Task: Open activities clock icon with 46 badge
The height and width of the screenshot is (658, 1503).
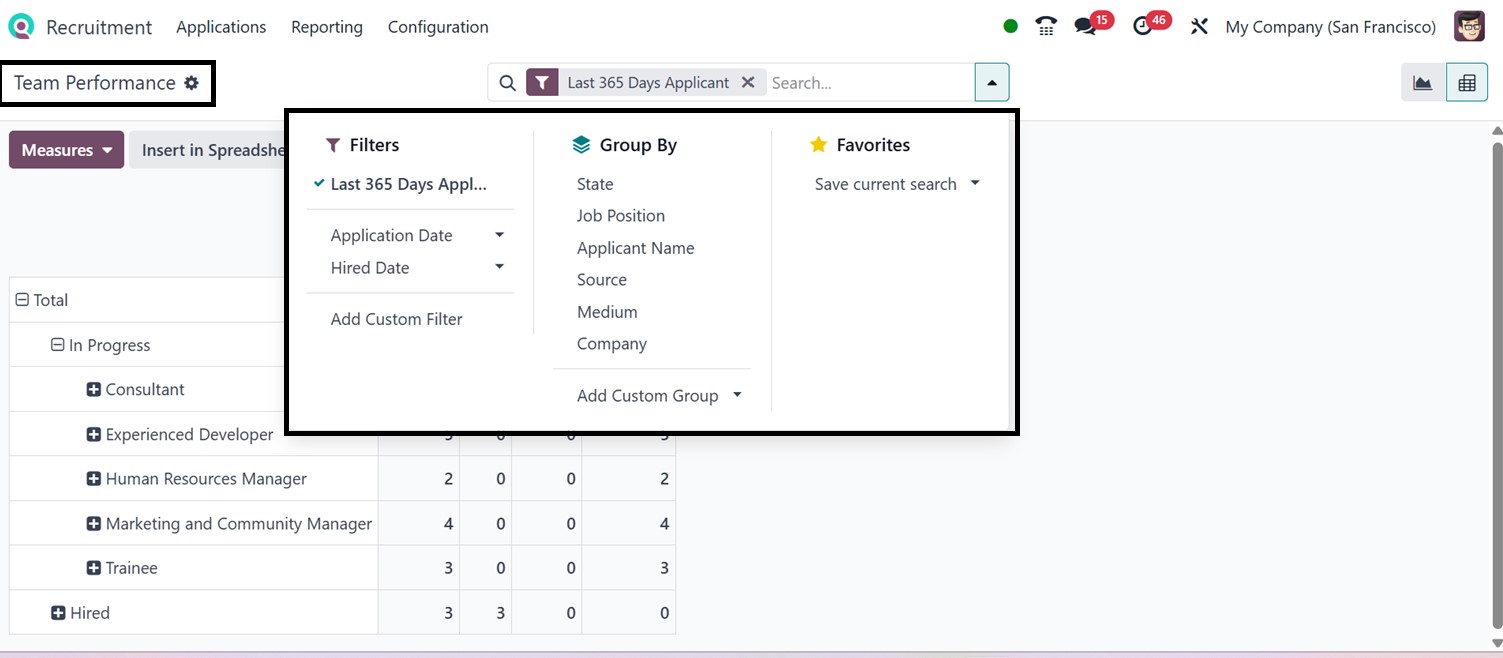Action: (x=1143, y=27)
